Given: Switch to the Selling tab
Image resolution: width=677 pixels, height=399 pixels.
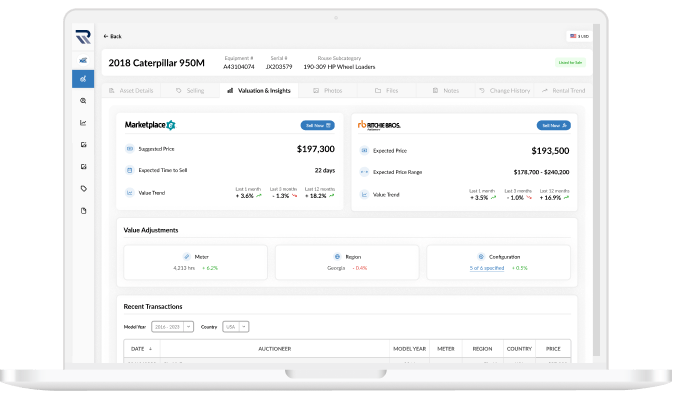Looking at the screenshot, I should (x=190, y=91).
